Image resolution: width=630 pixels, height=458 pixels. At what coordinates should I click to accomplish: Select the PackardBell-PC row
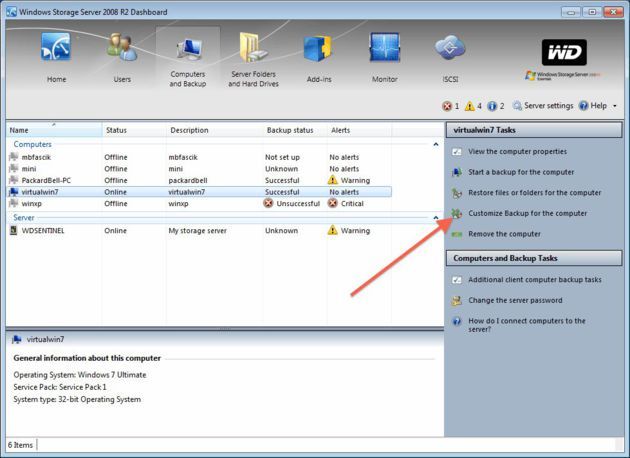tap(199, 180)
